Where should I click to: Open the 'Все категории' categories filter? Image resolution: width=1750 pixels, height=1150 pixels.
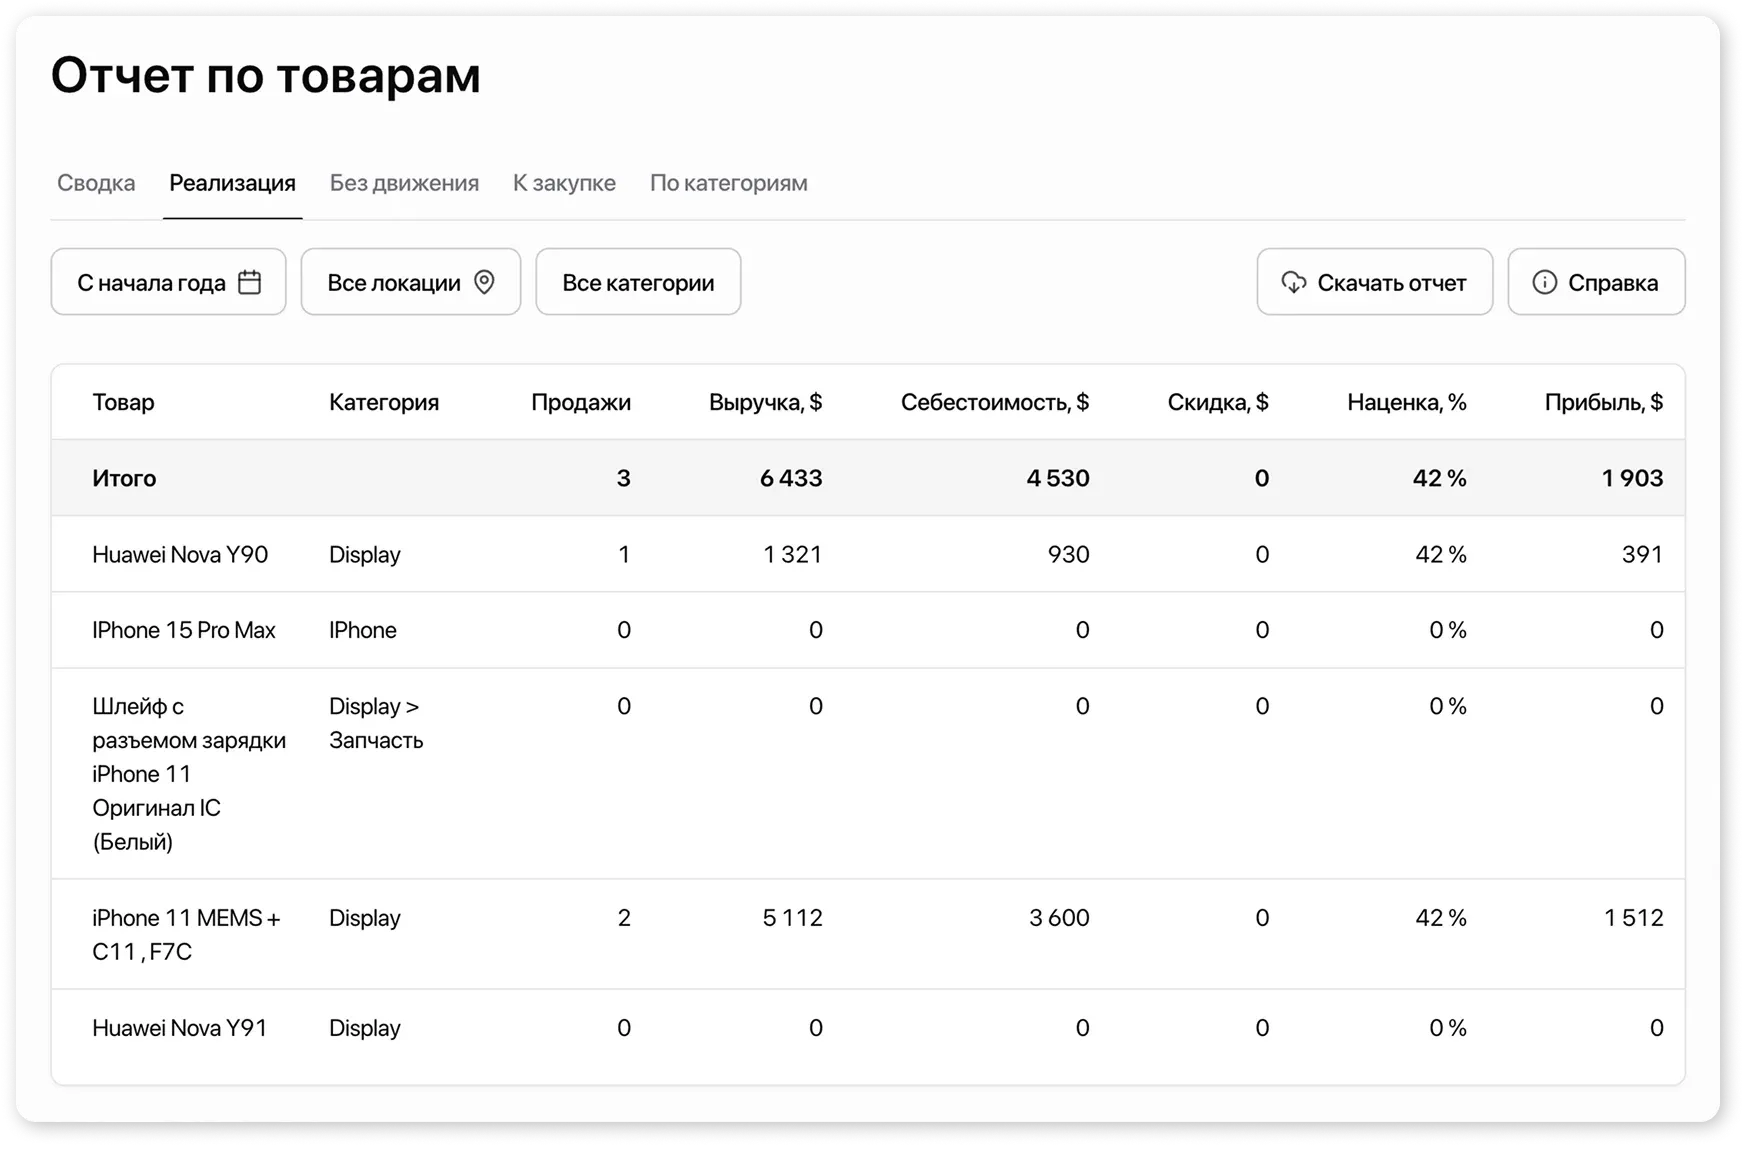[638, 282]
